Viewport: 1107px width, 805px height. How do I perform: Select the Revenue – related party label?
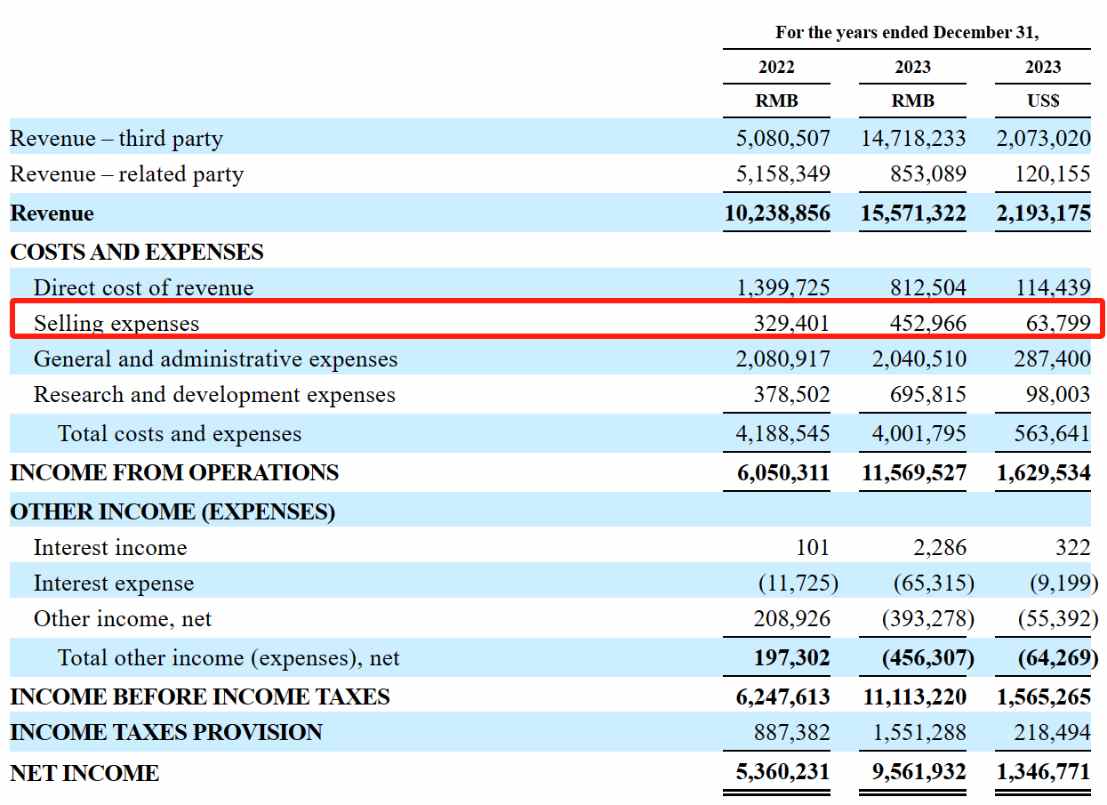point(127,174)
